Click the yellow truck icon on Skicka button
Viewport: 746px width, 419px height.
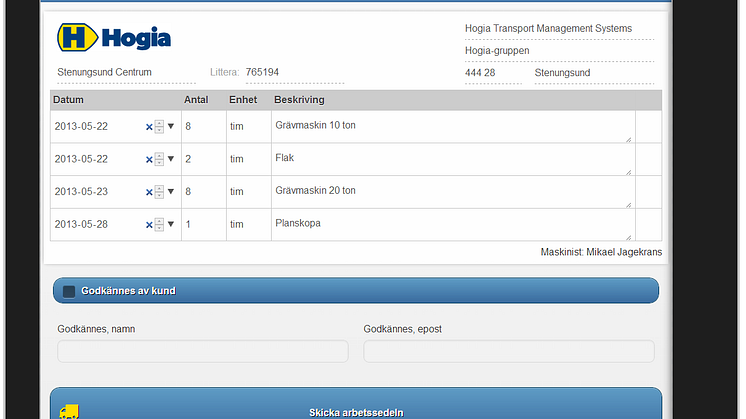(x=69, y=412)
